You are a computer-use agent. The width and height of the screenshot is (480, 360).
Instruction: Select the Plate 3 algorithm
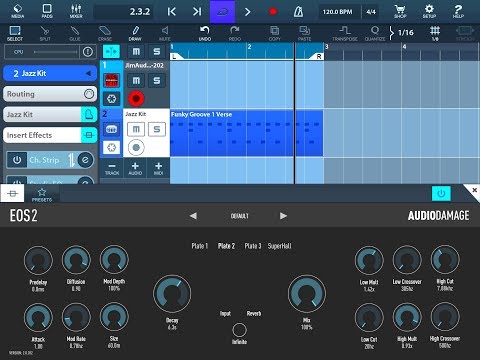253,246
